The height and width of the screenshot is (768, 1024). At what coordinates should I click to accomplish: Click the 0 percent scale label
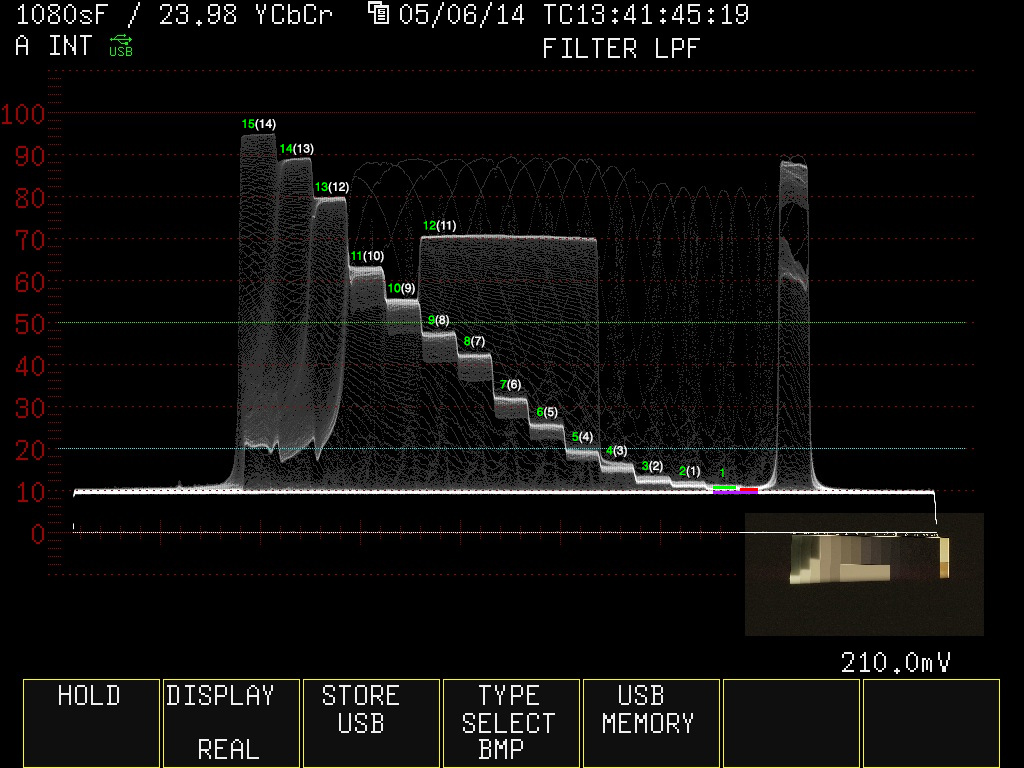[x=38, y=534]
